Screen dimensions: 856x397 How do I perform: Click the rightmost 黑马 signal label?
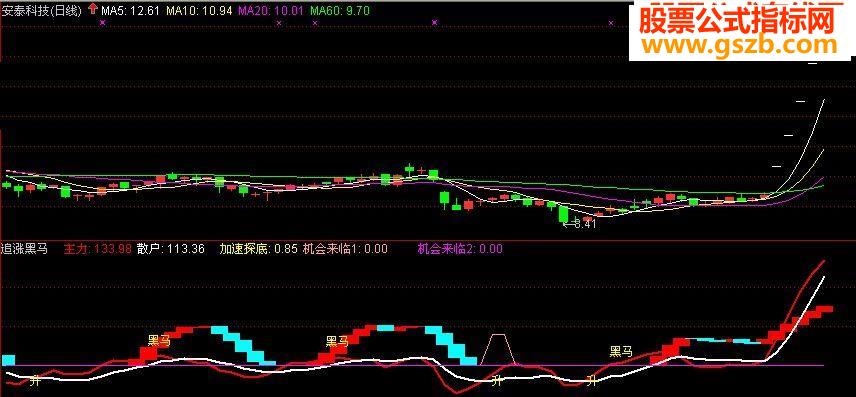[x=621, y=351]
